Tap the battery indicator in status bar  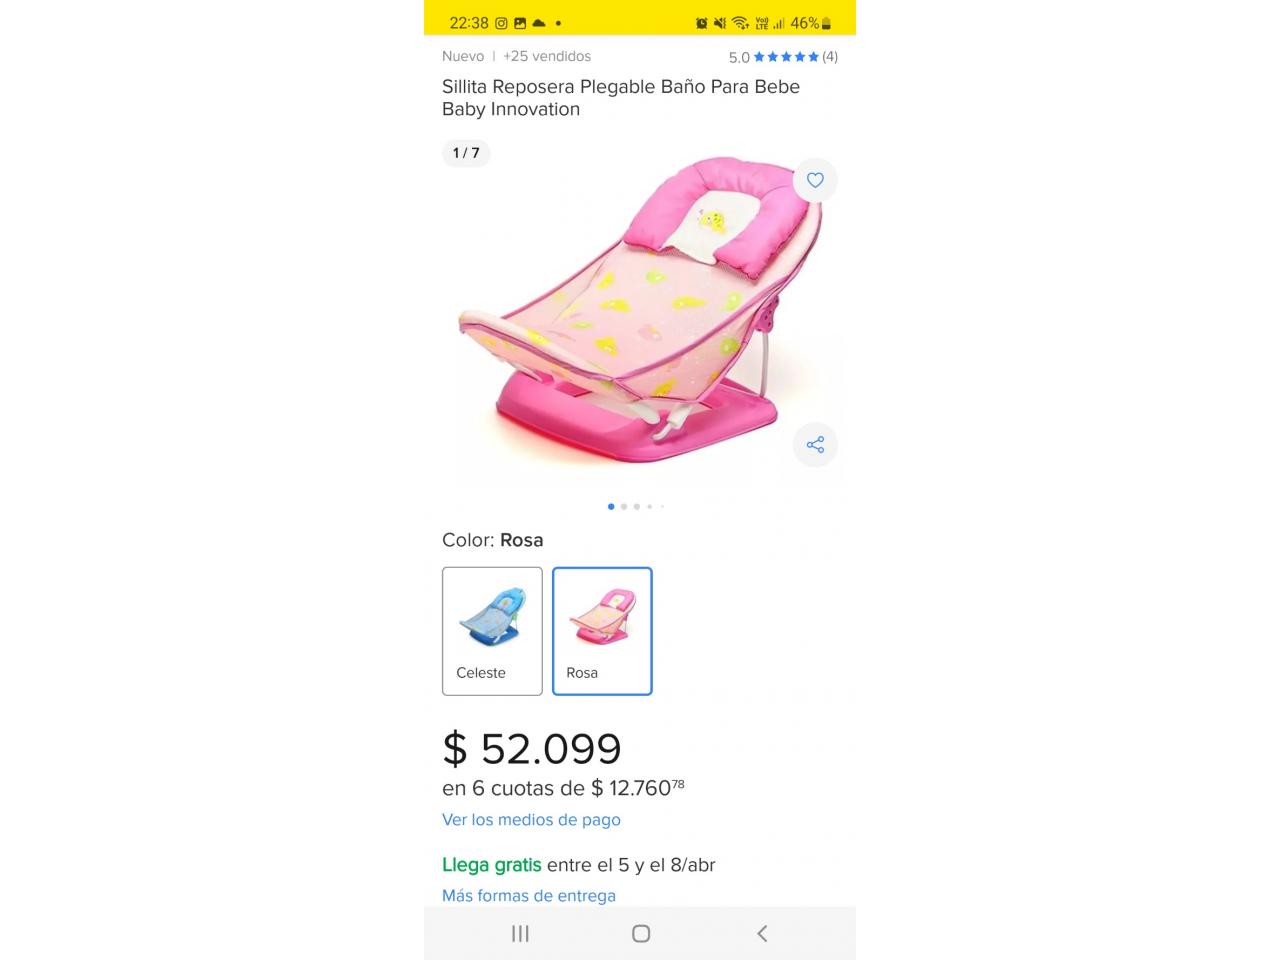coord(826,23)
